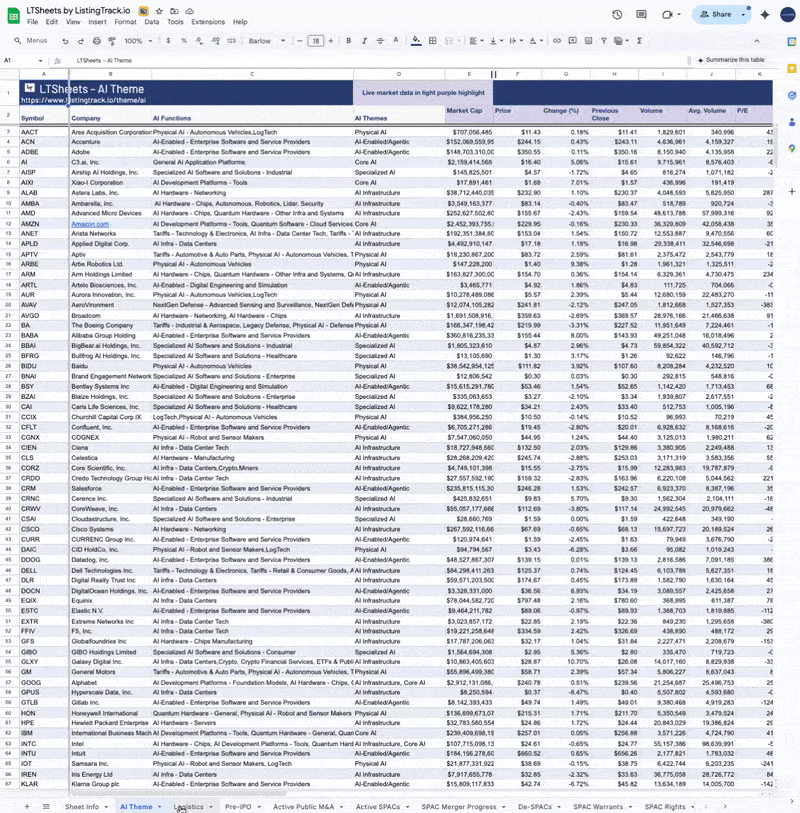The height and width of the screenshot is (813, 800).
Task: Open the fill color picker
Action: click(x=416, y=41)
